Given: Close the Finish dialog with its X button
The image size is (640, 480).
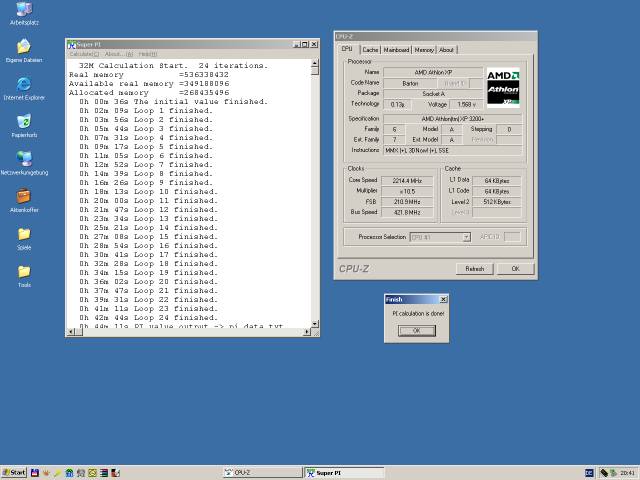Looking at the screenshot, I should pos(443,299).
